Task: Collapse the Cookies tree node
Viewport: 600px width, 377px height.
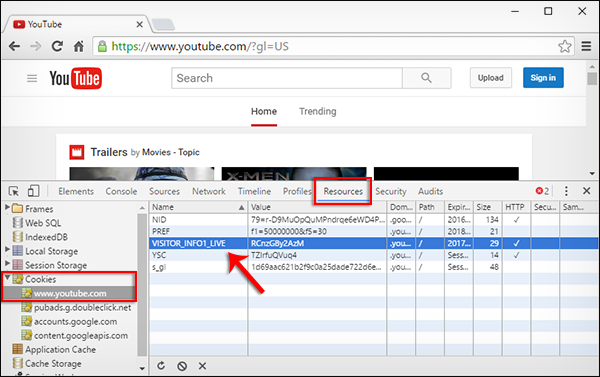Action: click(7, 278)
